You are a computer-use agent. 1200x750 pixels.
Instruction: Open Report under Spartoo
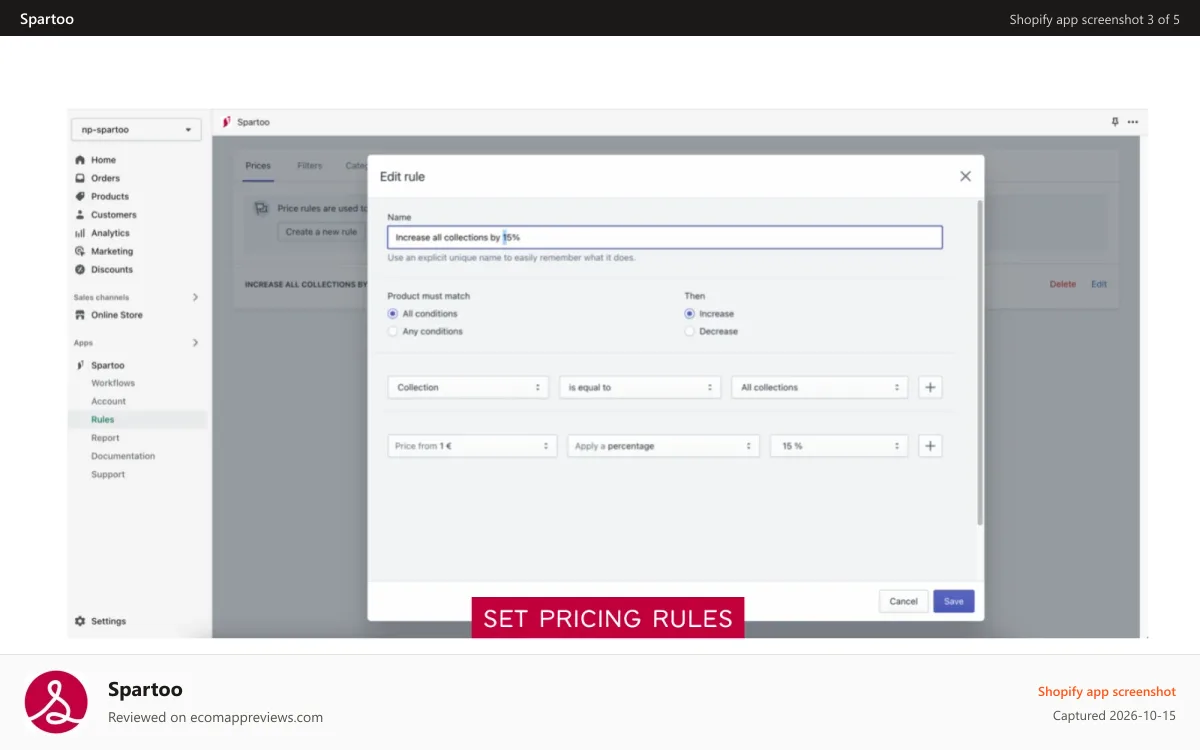click(x=105, y=438)
